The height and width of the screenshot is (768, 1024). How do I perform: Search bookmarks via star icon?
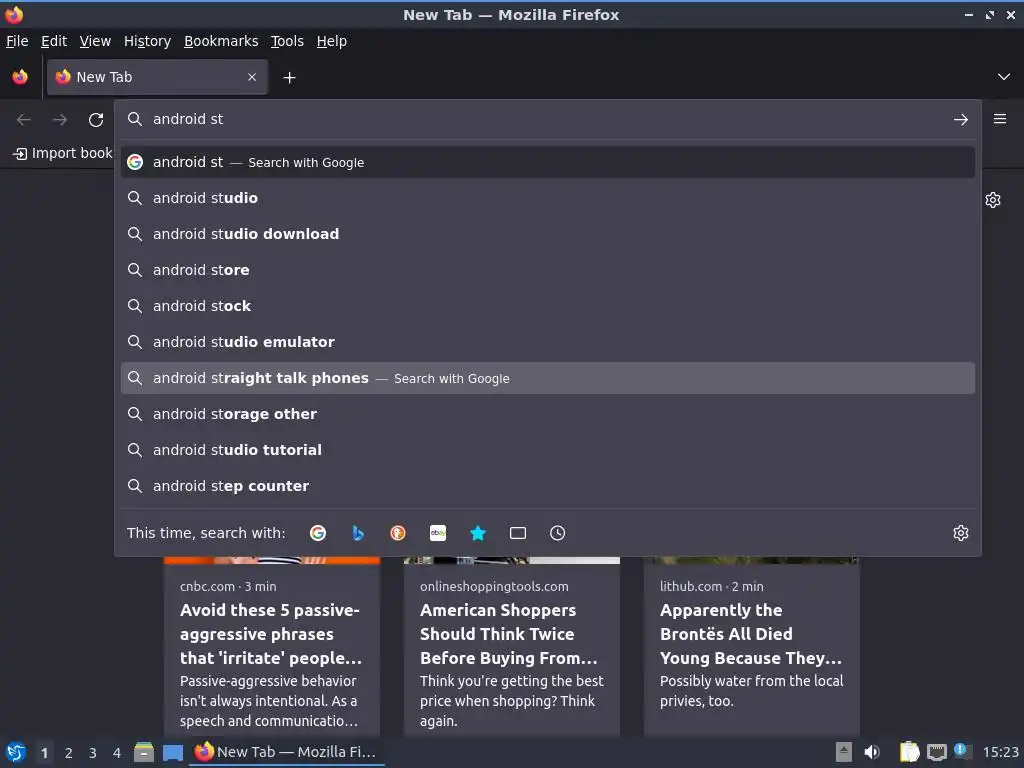coord(478,533)
